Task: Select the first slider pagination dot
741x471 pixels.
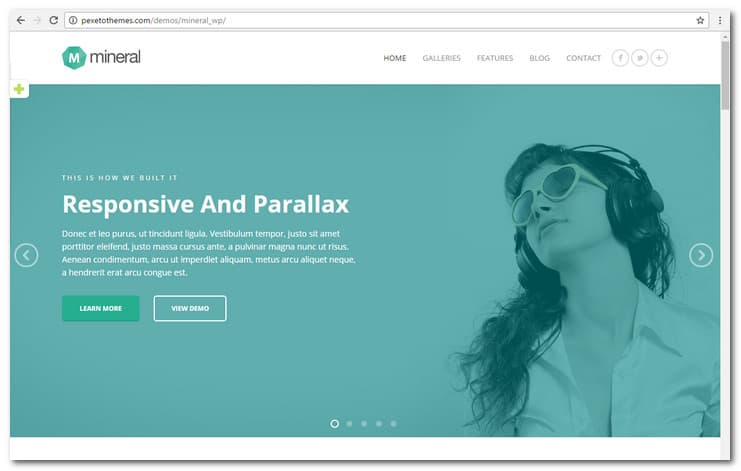Action: [334, 424]
